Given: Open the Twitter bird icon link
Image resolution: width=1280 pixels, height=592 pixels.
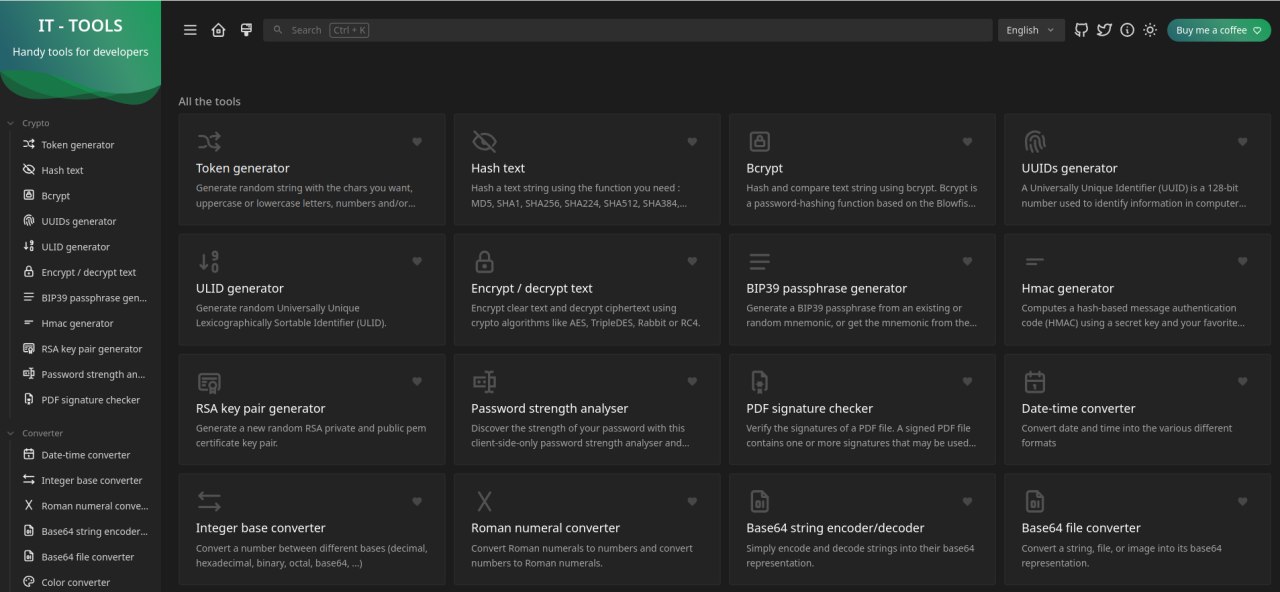Looking at the screenshot, I should [x=1104, y=30].
